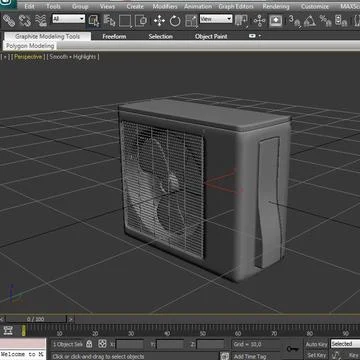The width and height of the screenshot is (360, 360).
Task: Enable Auto Key mode
Action: [316, 344]
